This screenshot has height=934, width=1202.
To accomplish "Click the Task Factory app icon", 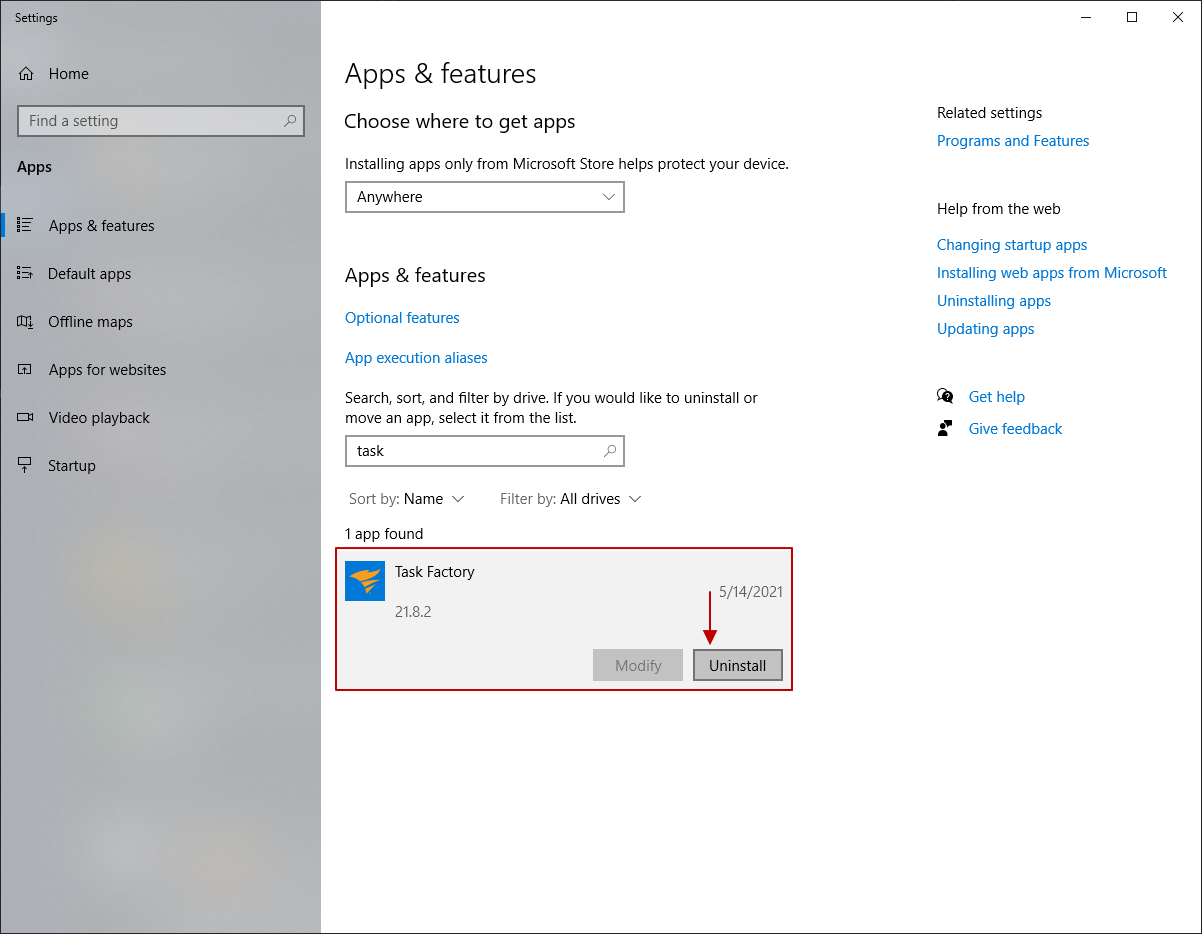I will 365,581.
